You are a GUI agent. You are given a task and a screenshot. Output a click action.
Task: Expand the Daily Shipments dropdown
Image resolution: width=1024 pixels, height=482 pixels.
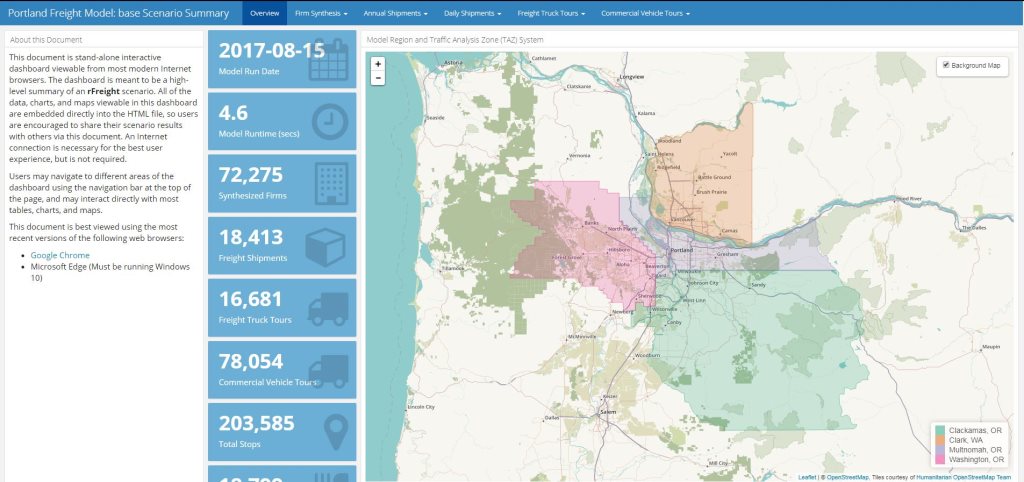[472, 14]
